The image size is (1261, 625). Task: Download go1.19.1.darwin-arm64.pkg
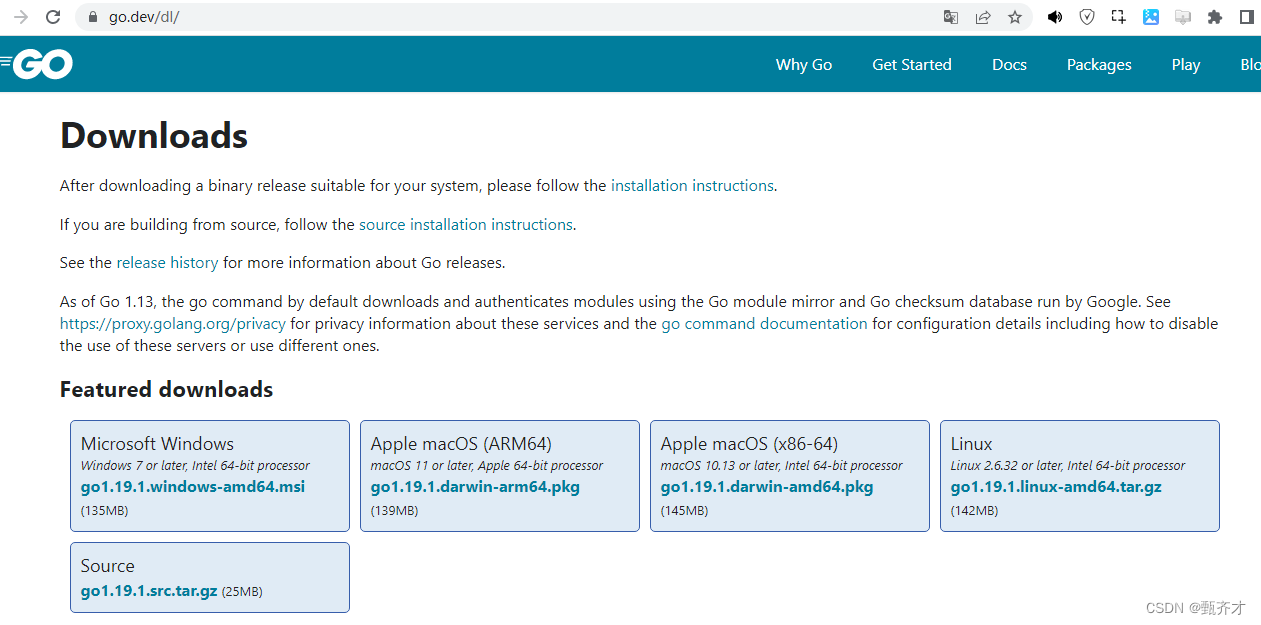pyautogui.click(x=475, y=487)
